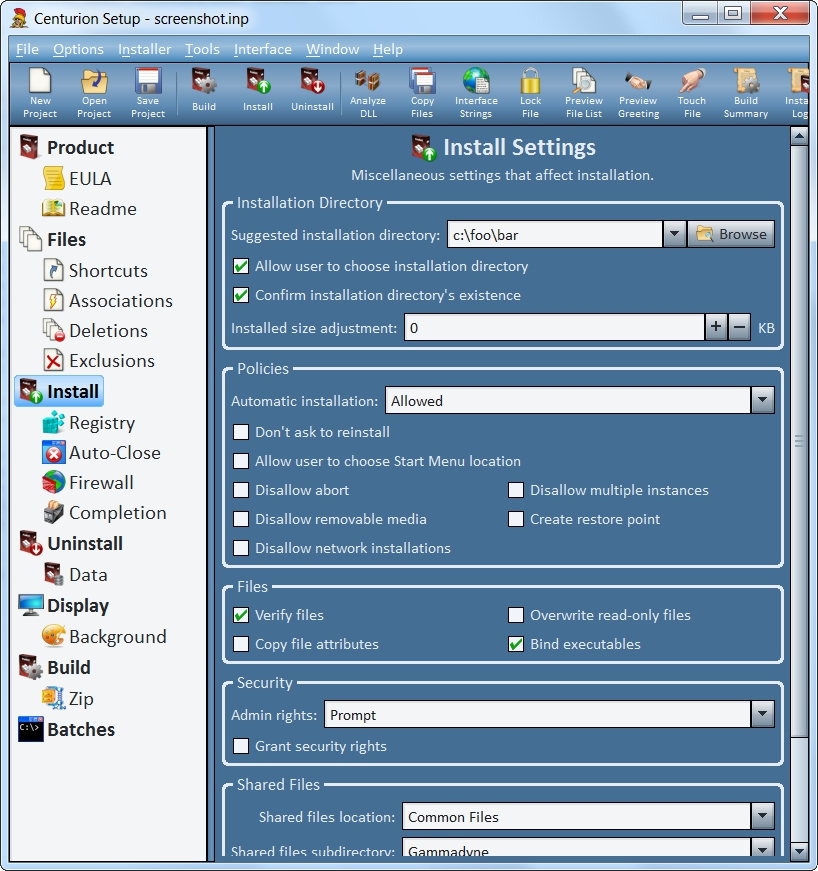Click the Touch File toolbar icon

(x=692, y=93)
